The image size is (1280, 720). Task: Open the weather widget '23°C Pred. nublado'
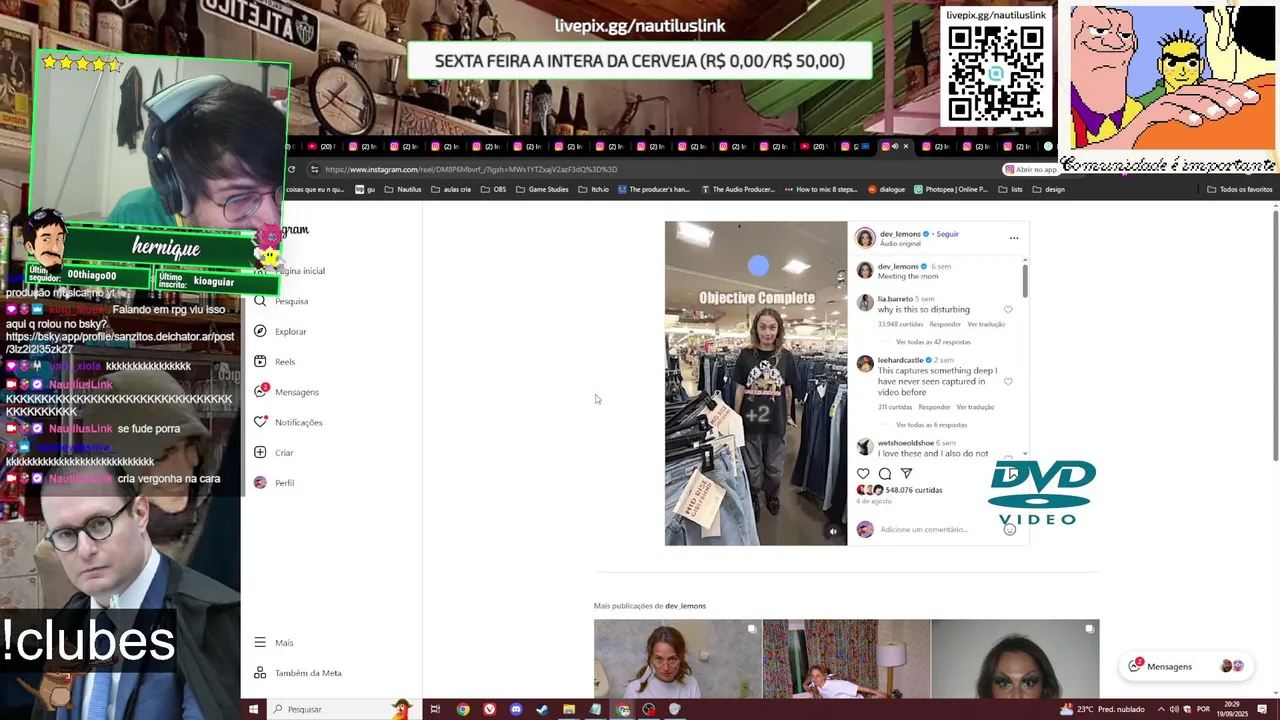[1102, 709]
